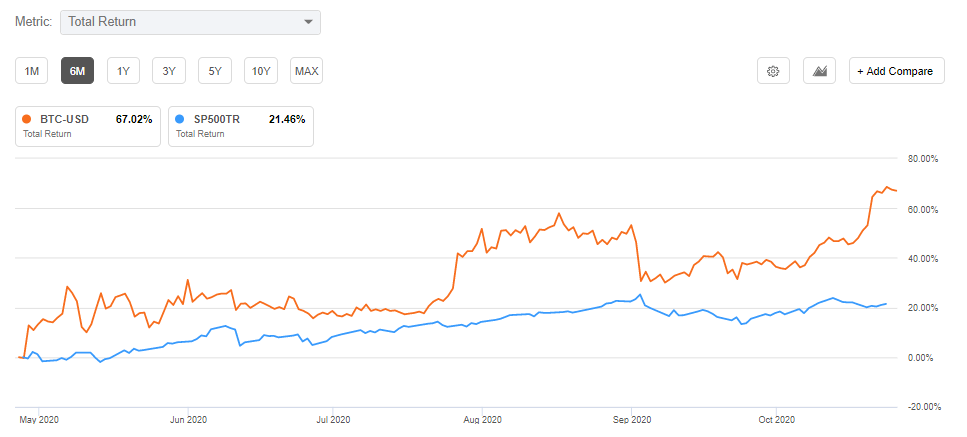Click the mountain chart style icon
Screen dimensions: 967x437
coord(820,71)
